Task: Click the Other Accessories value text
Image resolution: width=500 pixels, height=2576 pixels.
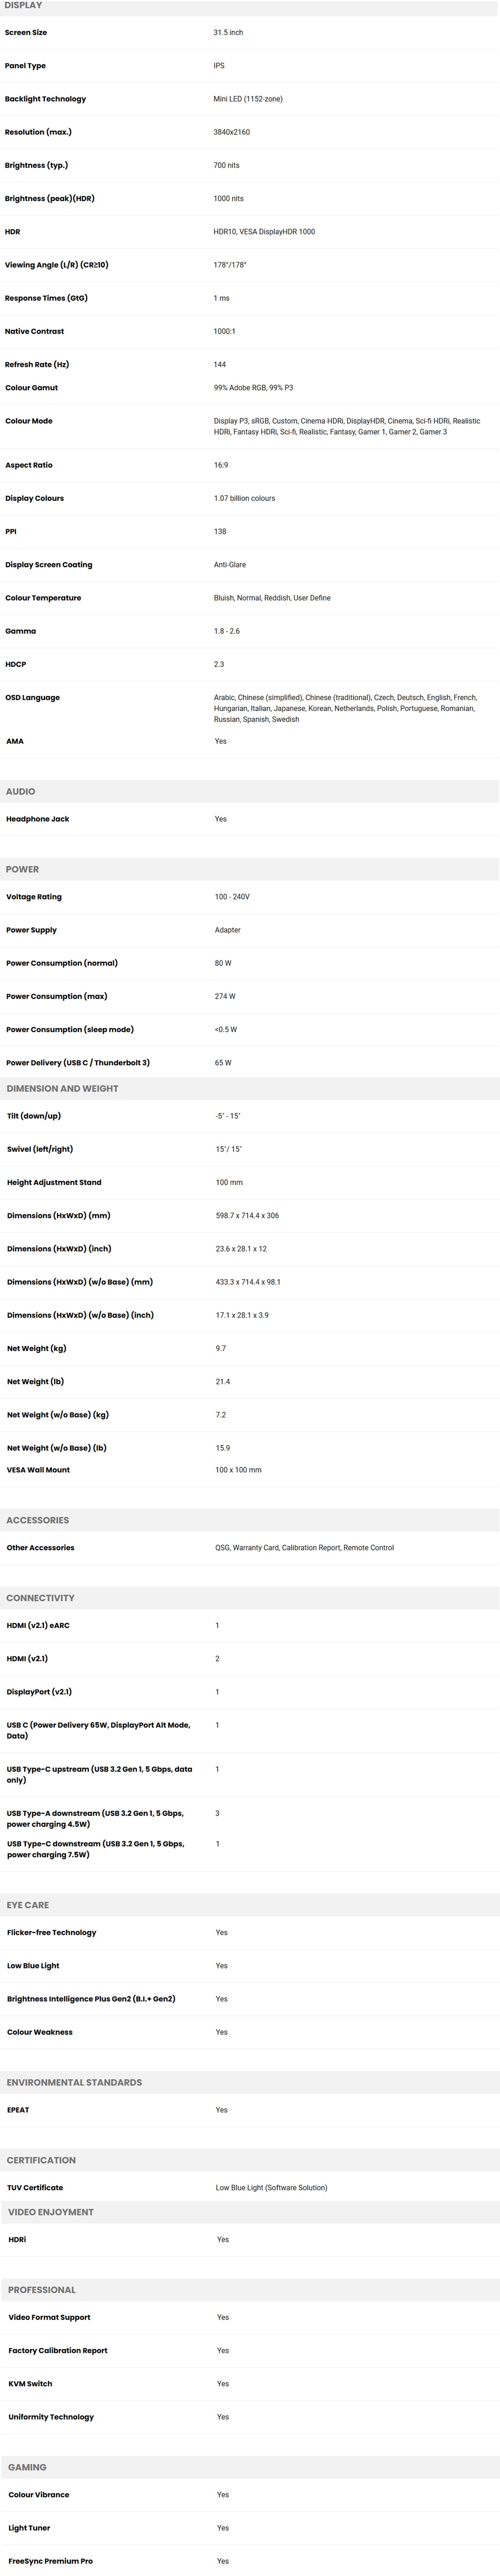Action: click(x=304, y=1548)
